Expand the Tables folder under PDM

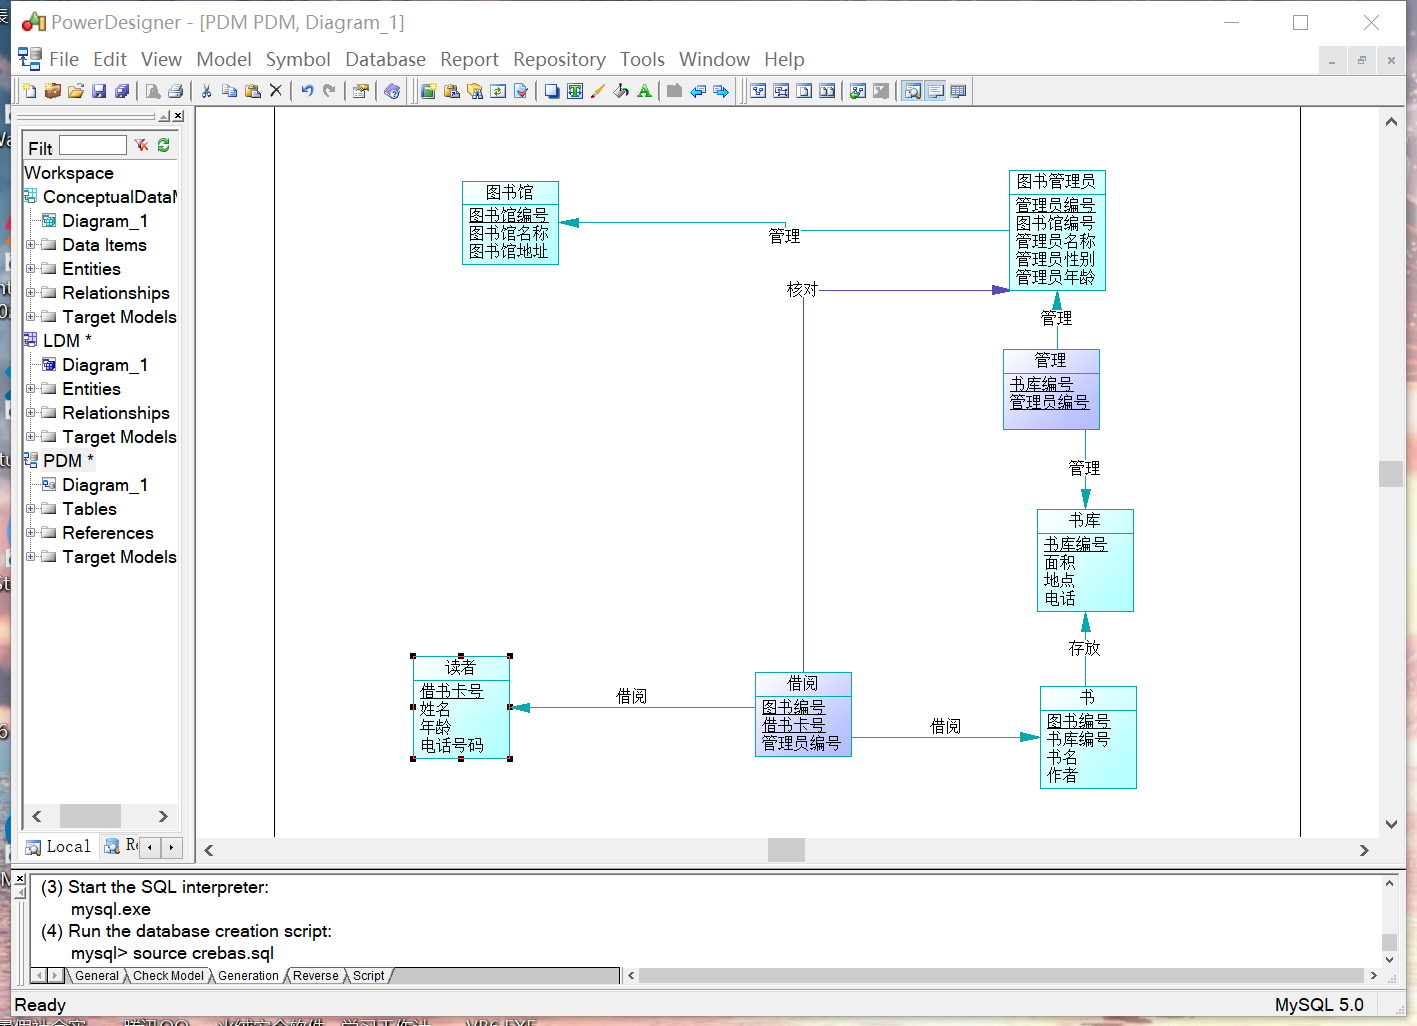click(31, 509)
